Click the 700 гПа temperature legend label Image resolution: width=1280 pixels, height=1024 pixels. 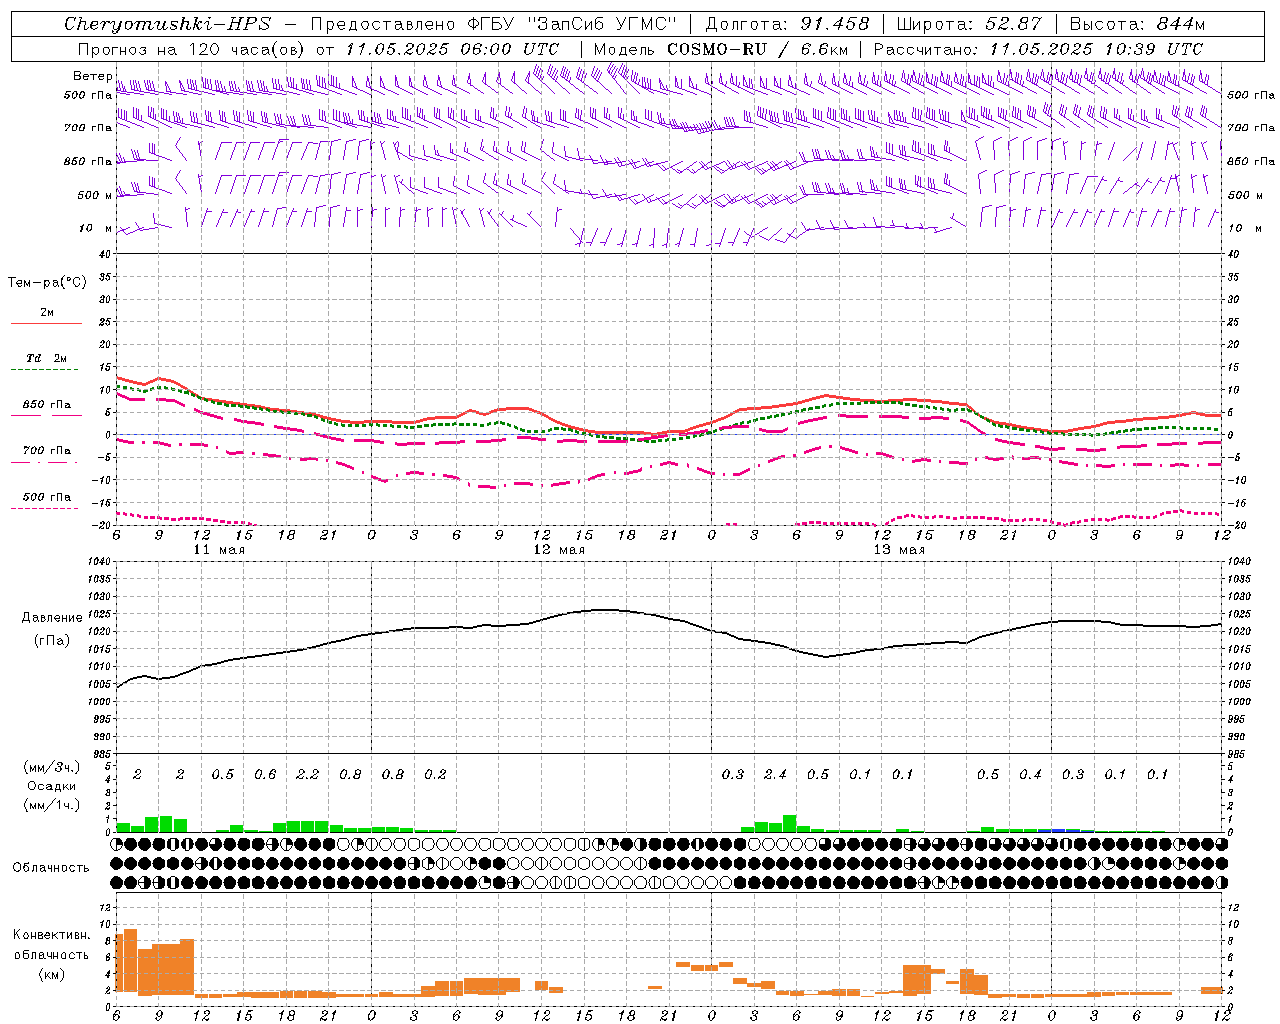[x=47, y=450]
